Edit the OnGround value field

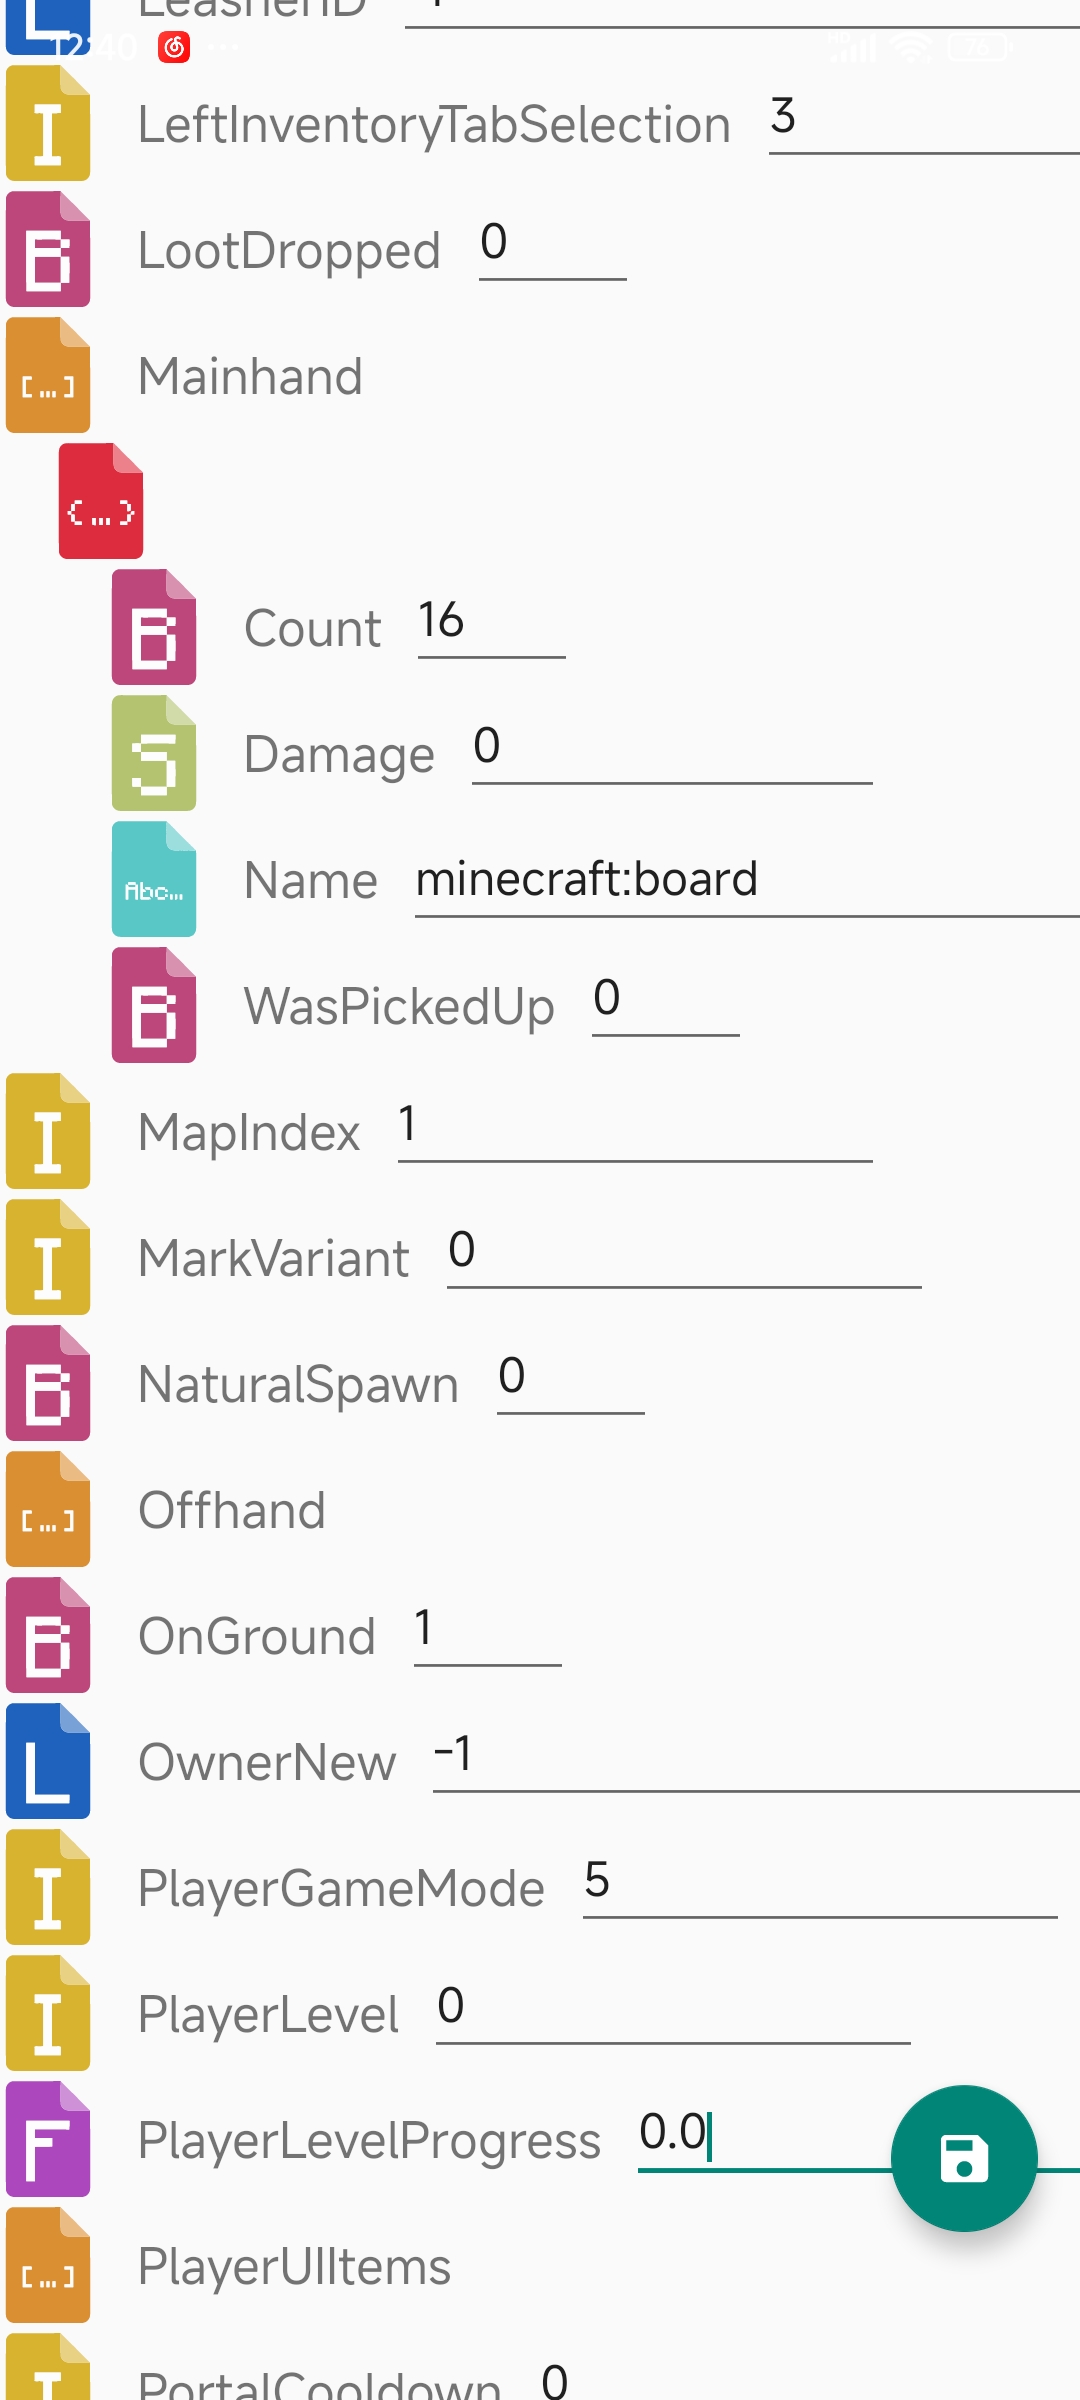[486, 1631]
